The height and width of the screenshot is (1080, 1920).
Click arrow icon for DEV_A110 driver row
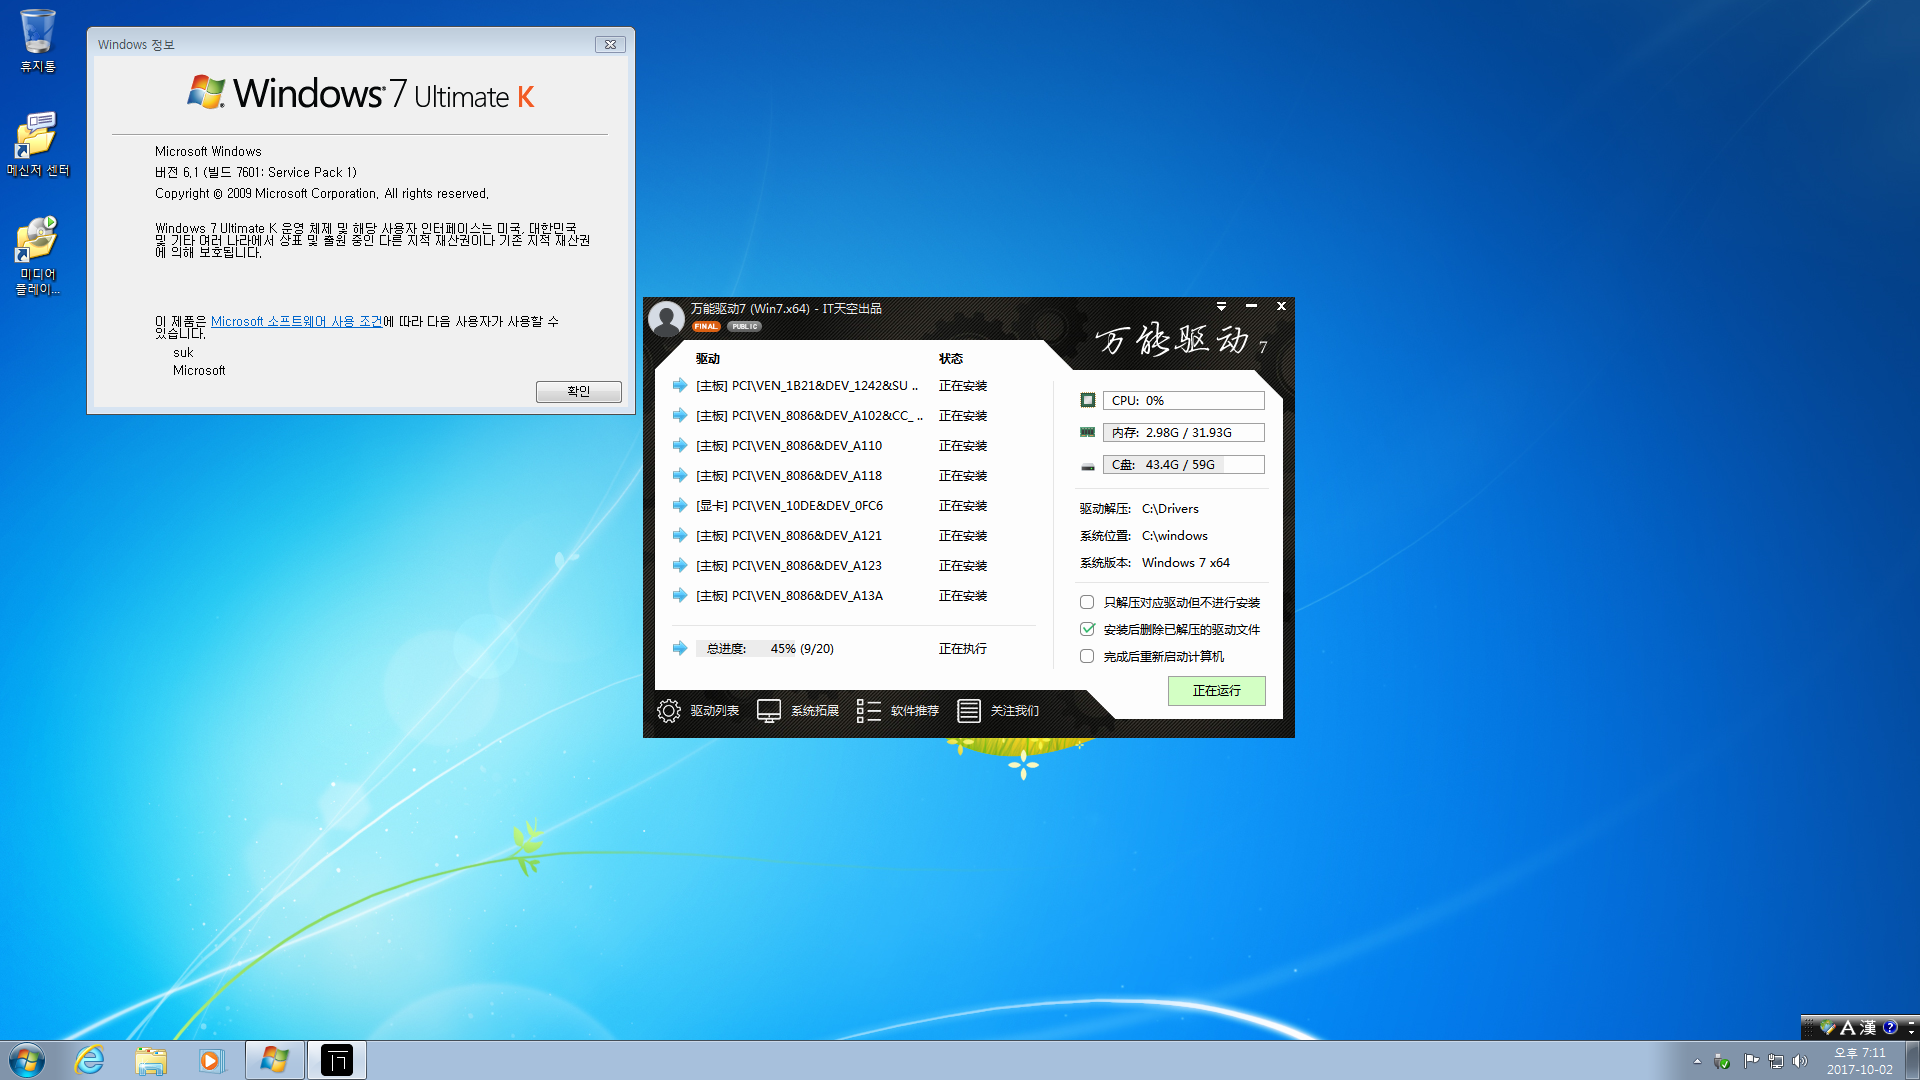(680, 445)
